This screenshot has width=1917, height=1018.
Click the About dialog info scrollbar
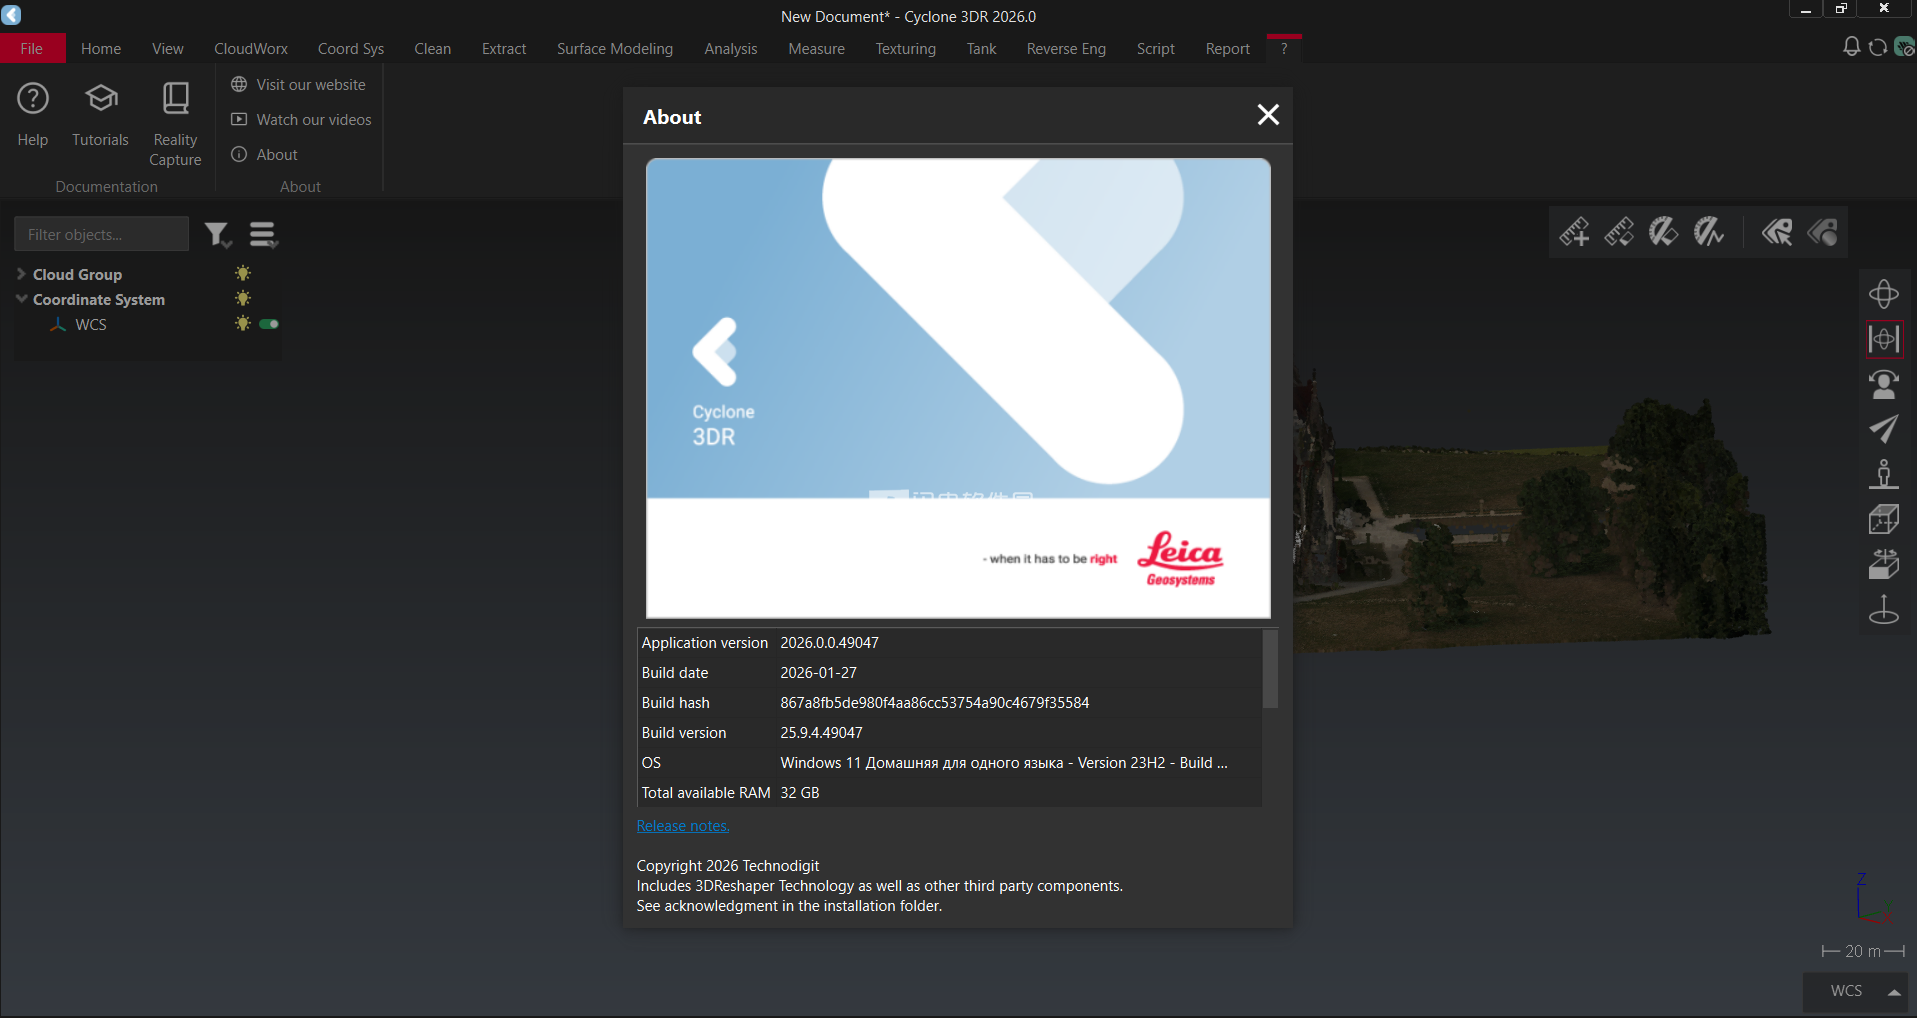[x=1270, y=668]
